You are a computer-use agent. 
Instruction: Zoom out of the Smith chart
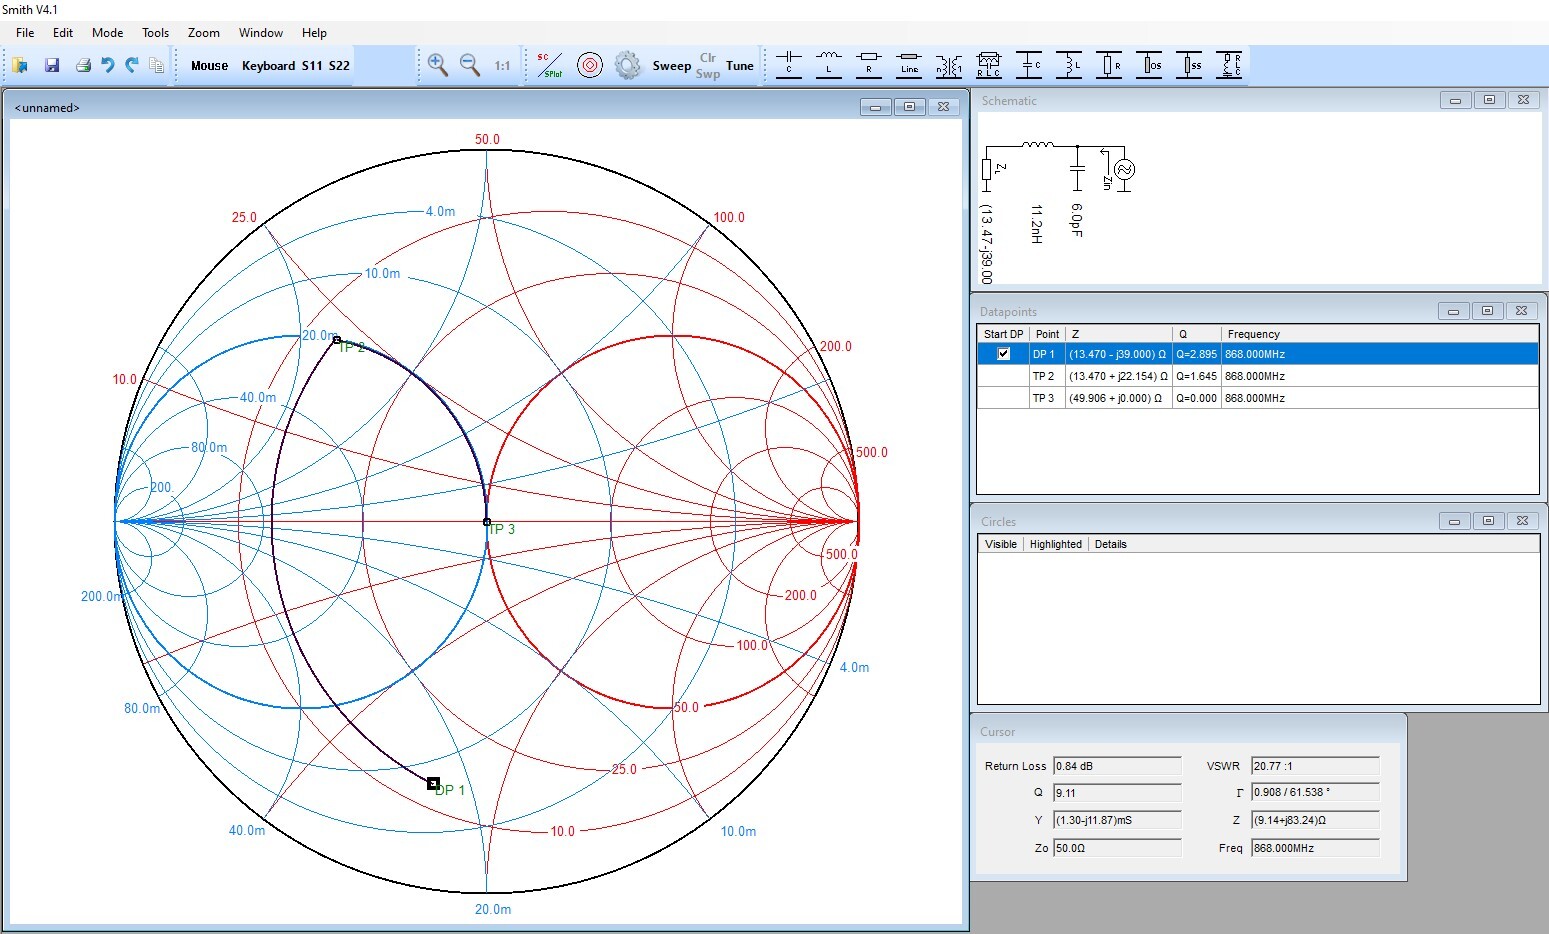coord(469,65)
